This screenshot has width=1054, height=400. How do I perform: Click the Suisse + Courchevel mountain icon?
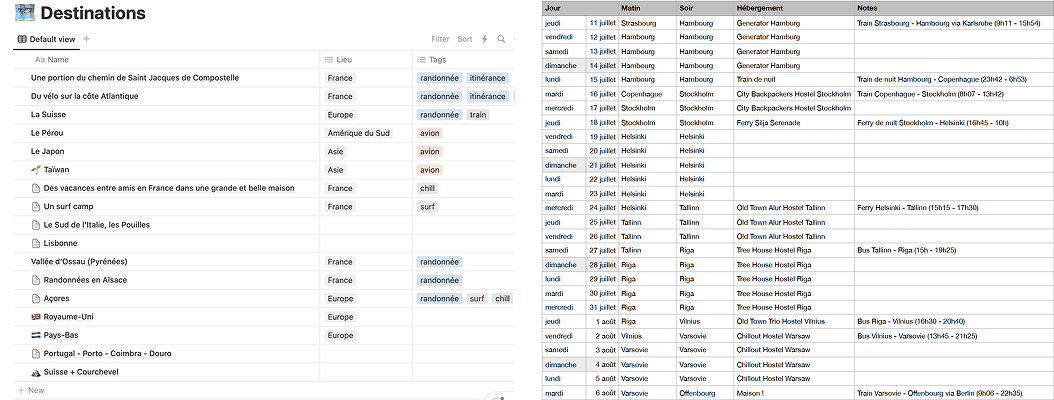point(36,372)
